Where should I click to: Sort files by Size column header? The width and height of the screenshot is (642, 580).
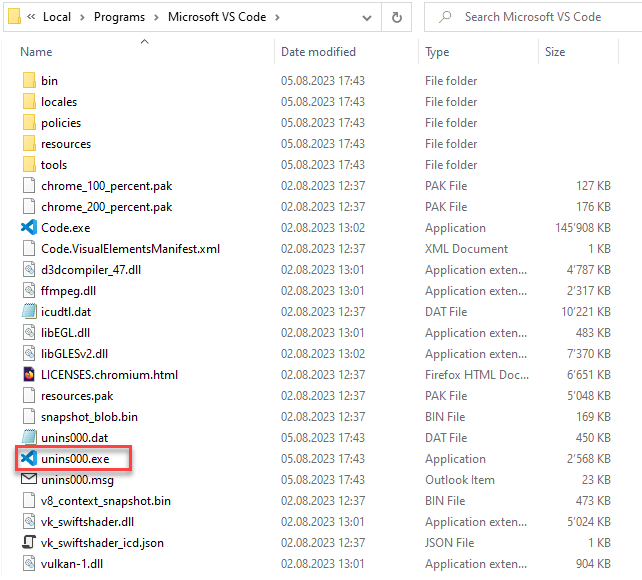(x=555, y=52)
